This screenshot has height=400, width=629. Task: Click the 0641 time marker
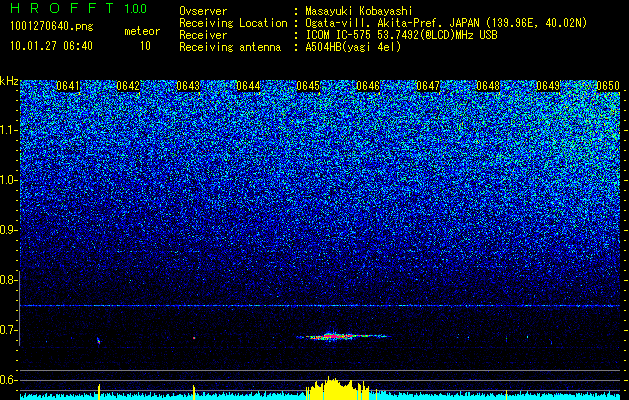click(x=68, y=86)
